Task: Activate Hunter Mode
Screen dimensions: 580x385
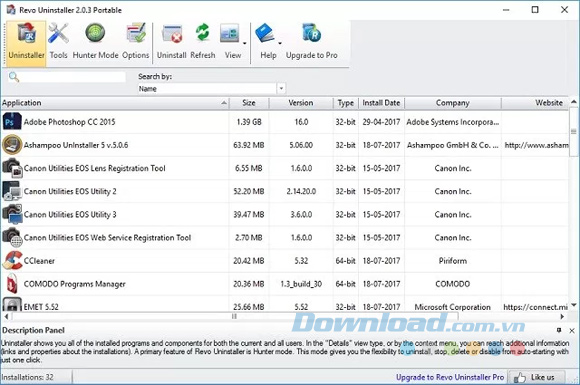Action: (x=95, y=41)
